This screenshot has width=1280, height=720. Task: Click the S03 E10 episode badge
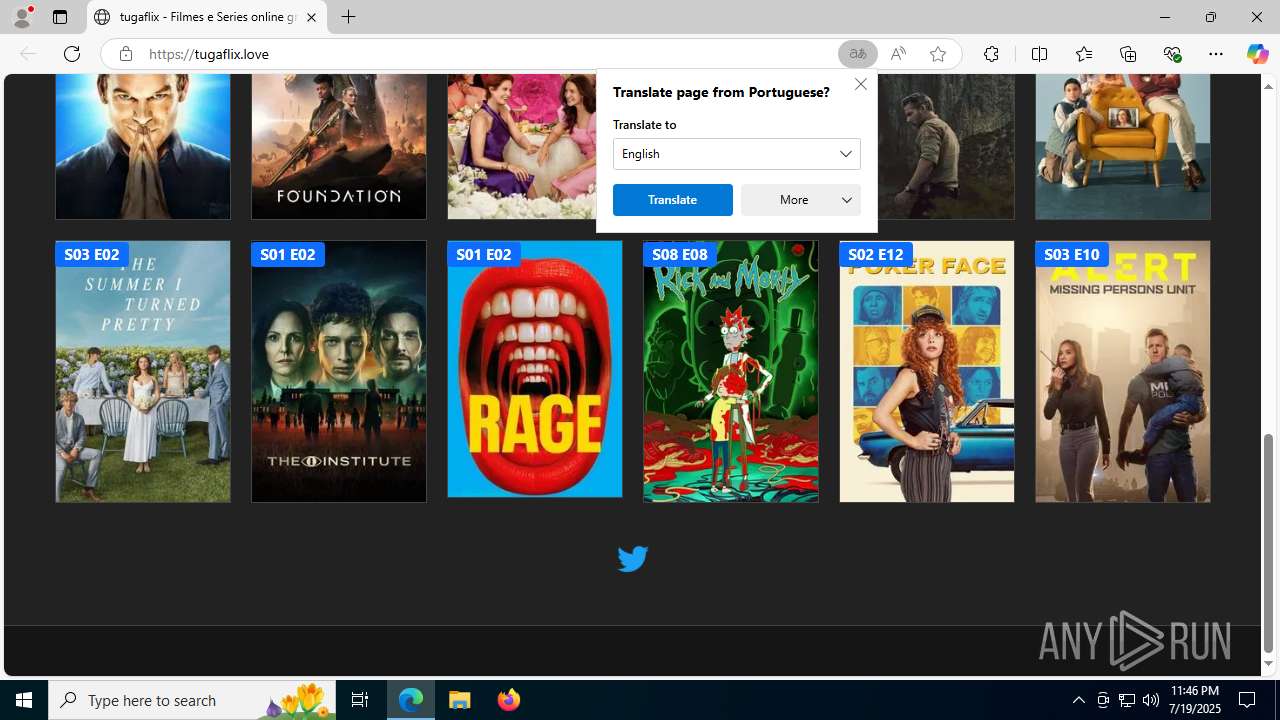1072,254
